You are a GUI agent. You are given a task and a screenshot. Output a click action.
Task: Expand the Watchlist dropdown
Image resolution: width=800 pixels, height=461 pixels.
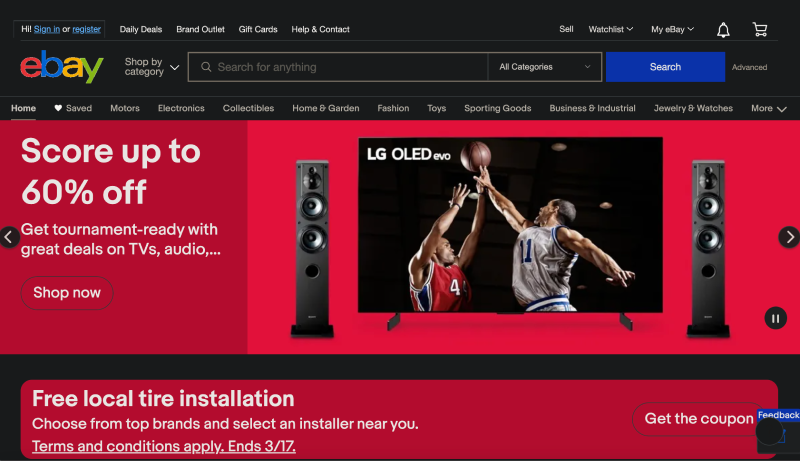coord(611,30)
